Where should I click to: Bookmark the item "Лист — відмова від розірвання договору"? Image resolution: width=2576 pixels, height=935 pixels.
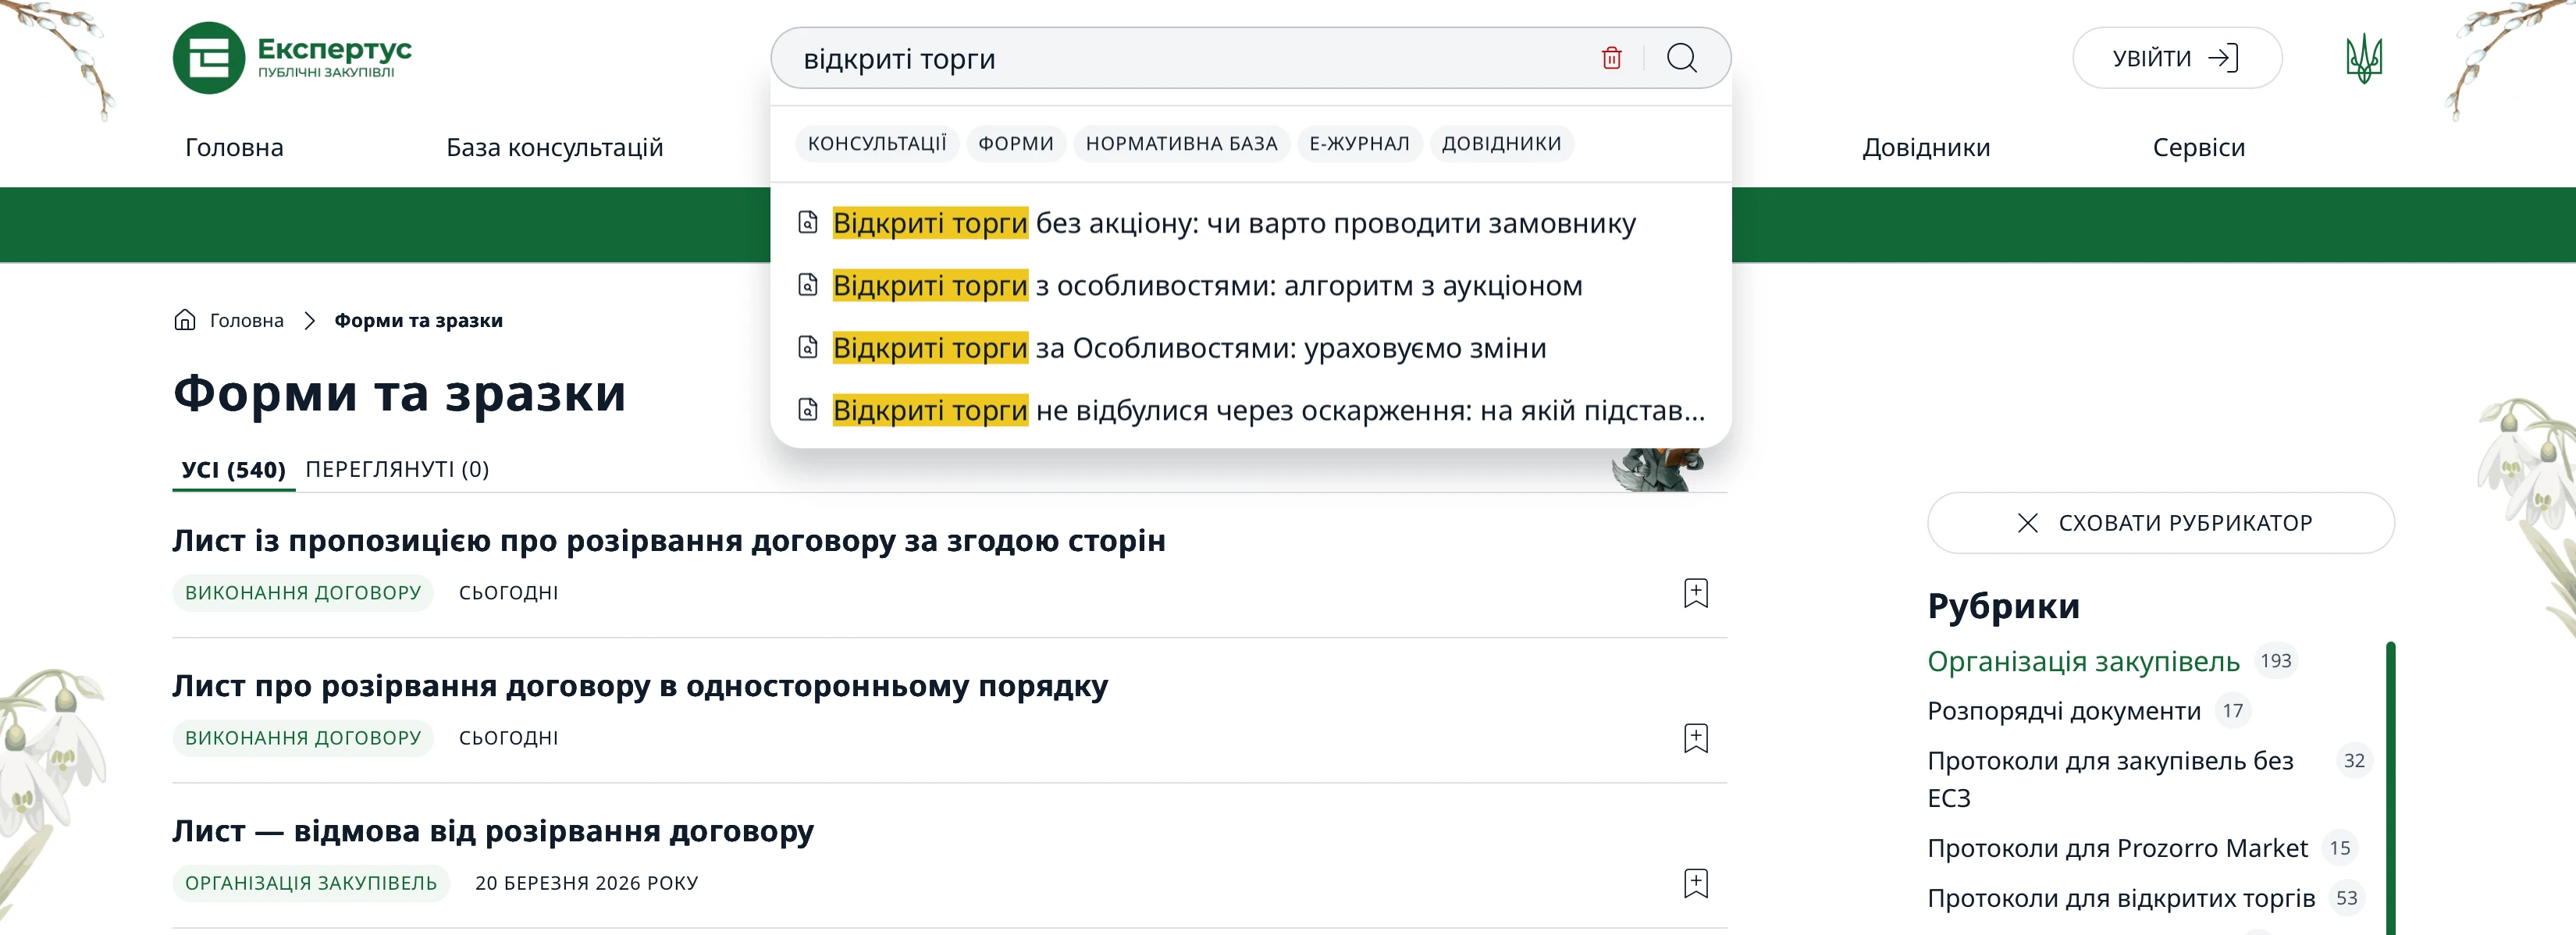pos(1696,883)
